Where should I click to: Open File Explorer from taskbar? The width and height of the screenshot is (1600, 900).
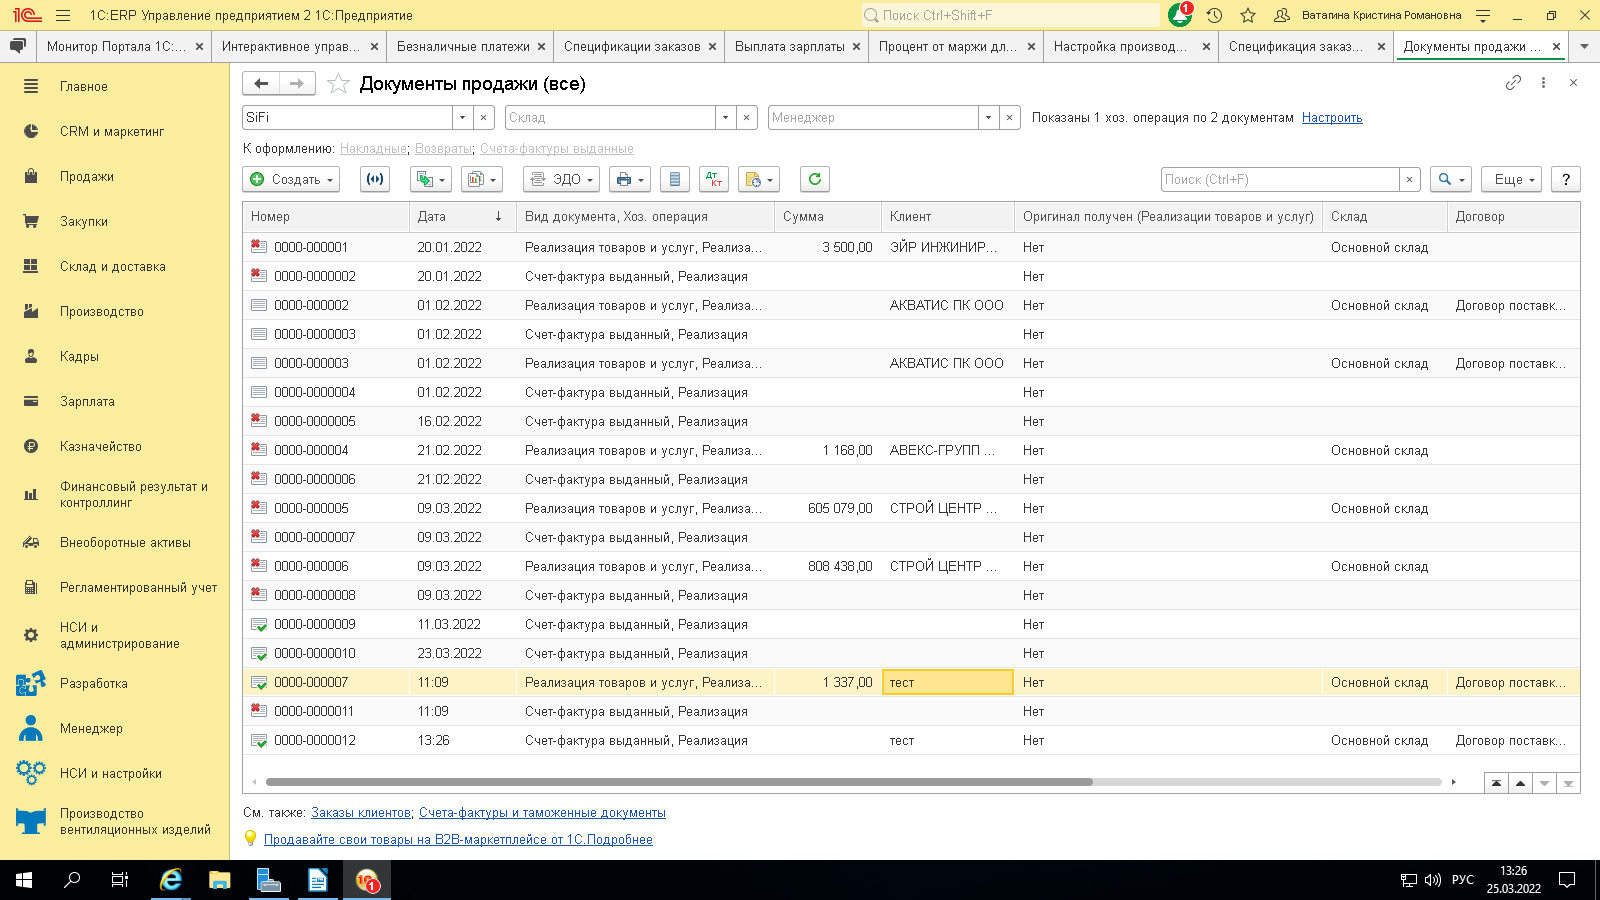click(219, 880)
